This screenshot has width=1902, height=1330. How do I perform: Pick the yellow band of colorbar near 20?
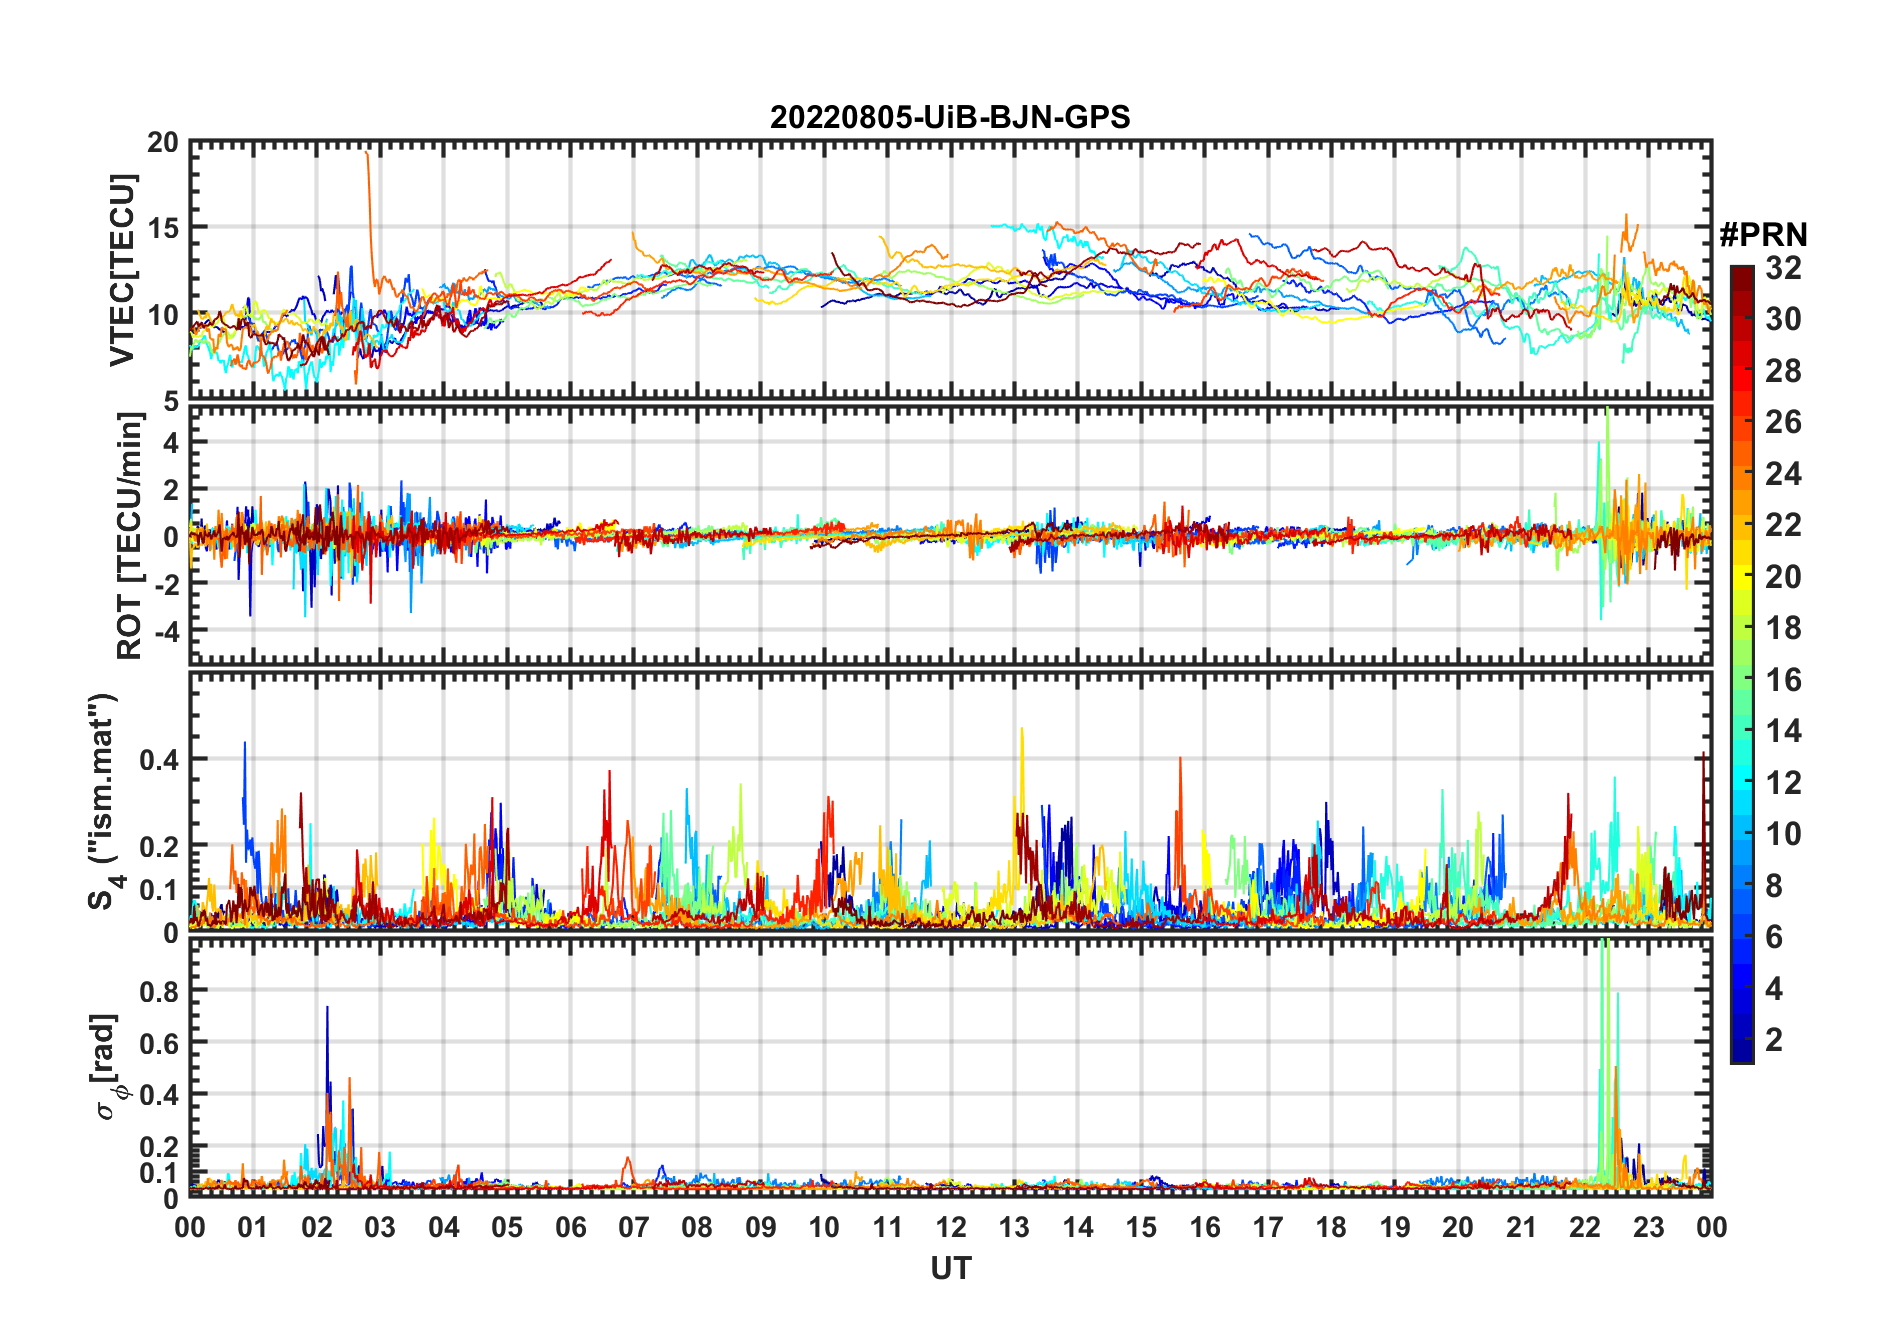coord(1741,575)
